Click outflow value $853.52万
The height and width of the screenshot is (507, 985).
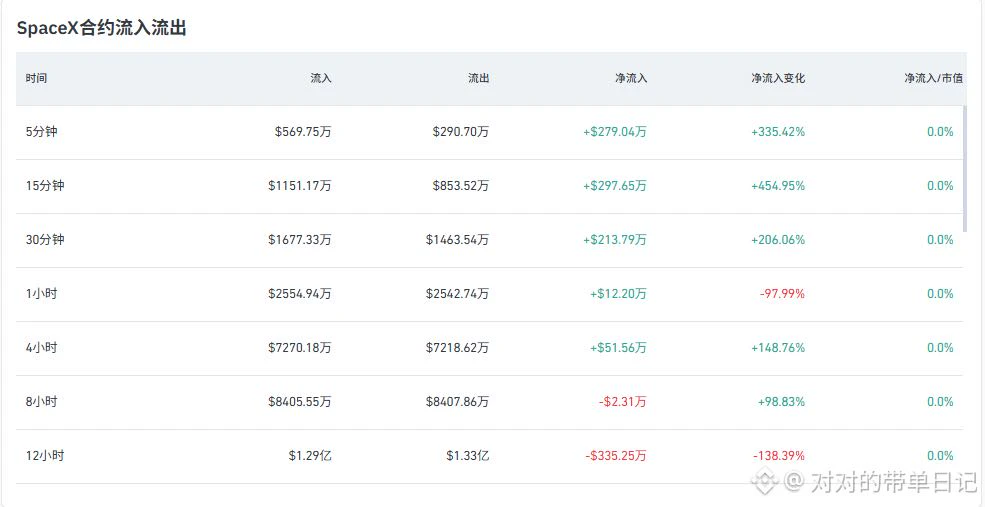[460, 186]
